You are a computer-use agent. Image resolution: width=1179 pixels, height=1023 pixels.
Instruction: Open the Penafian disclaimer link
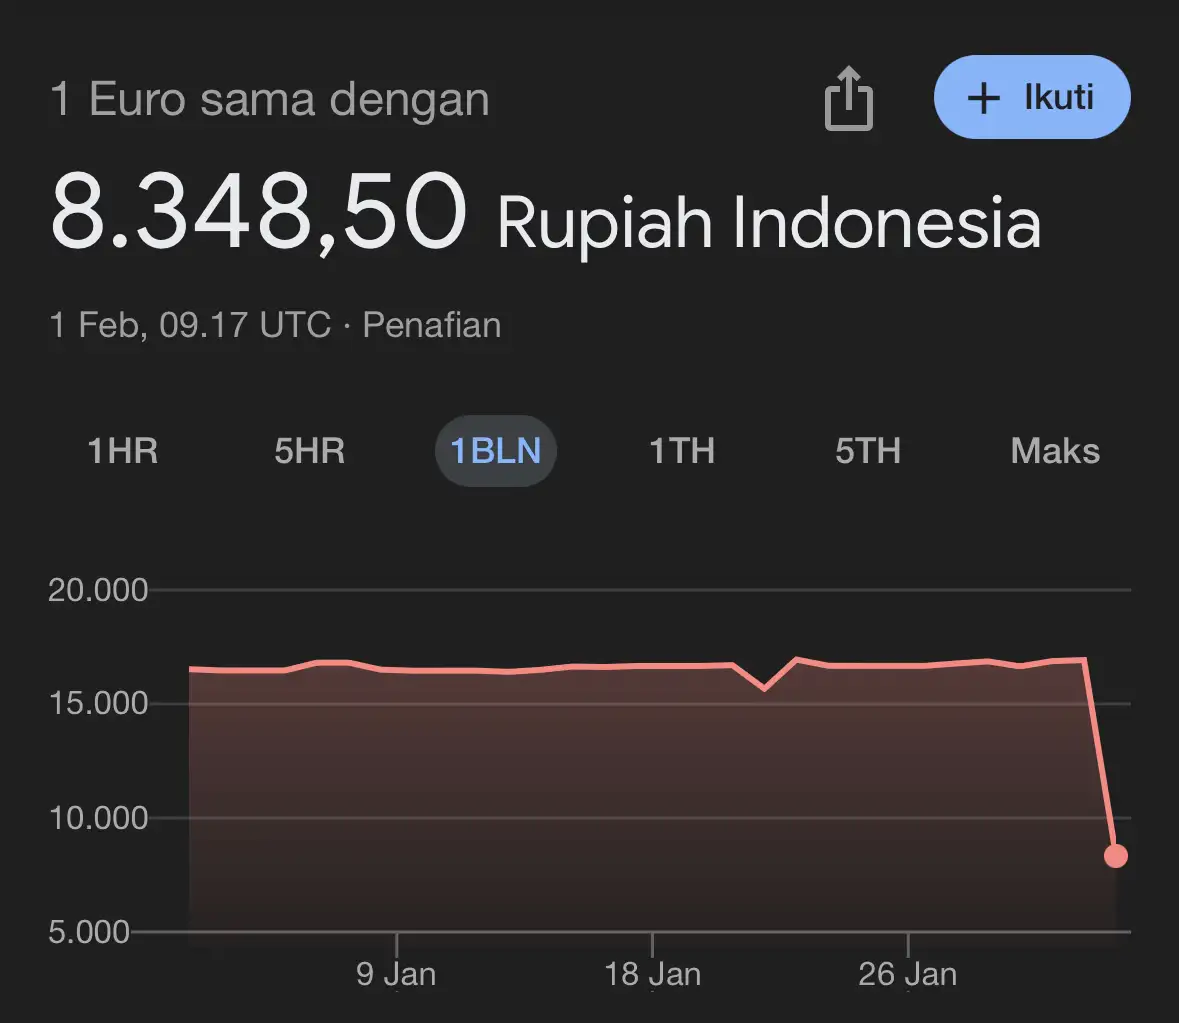pos(432,325)
